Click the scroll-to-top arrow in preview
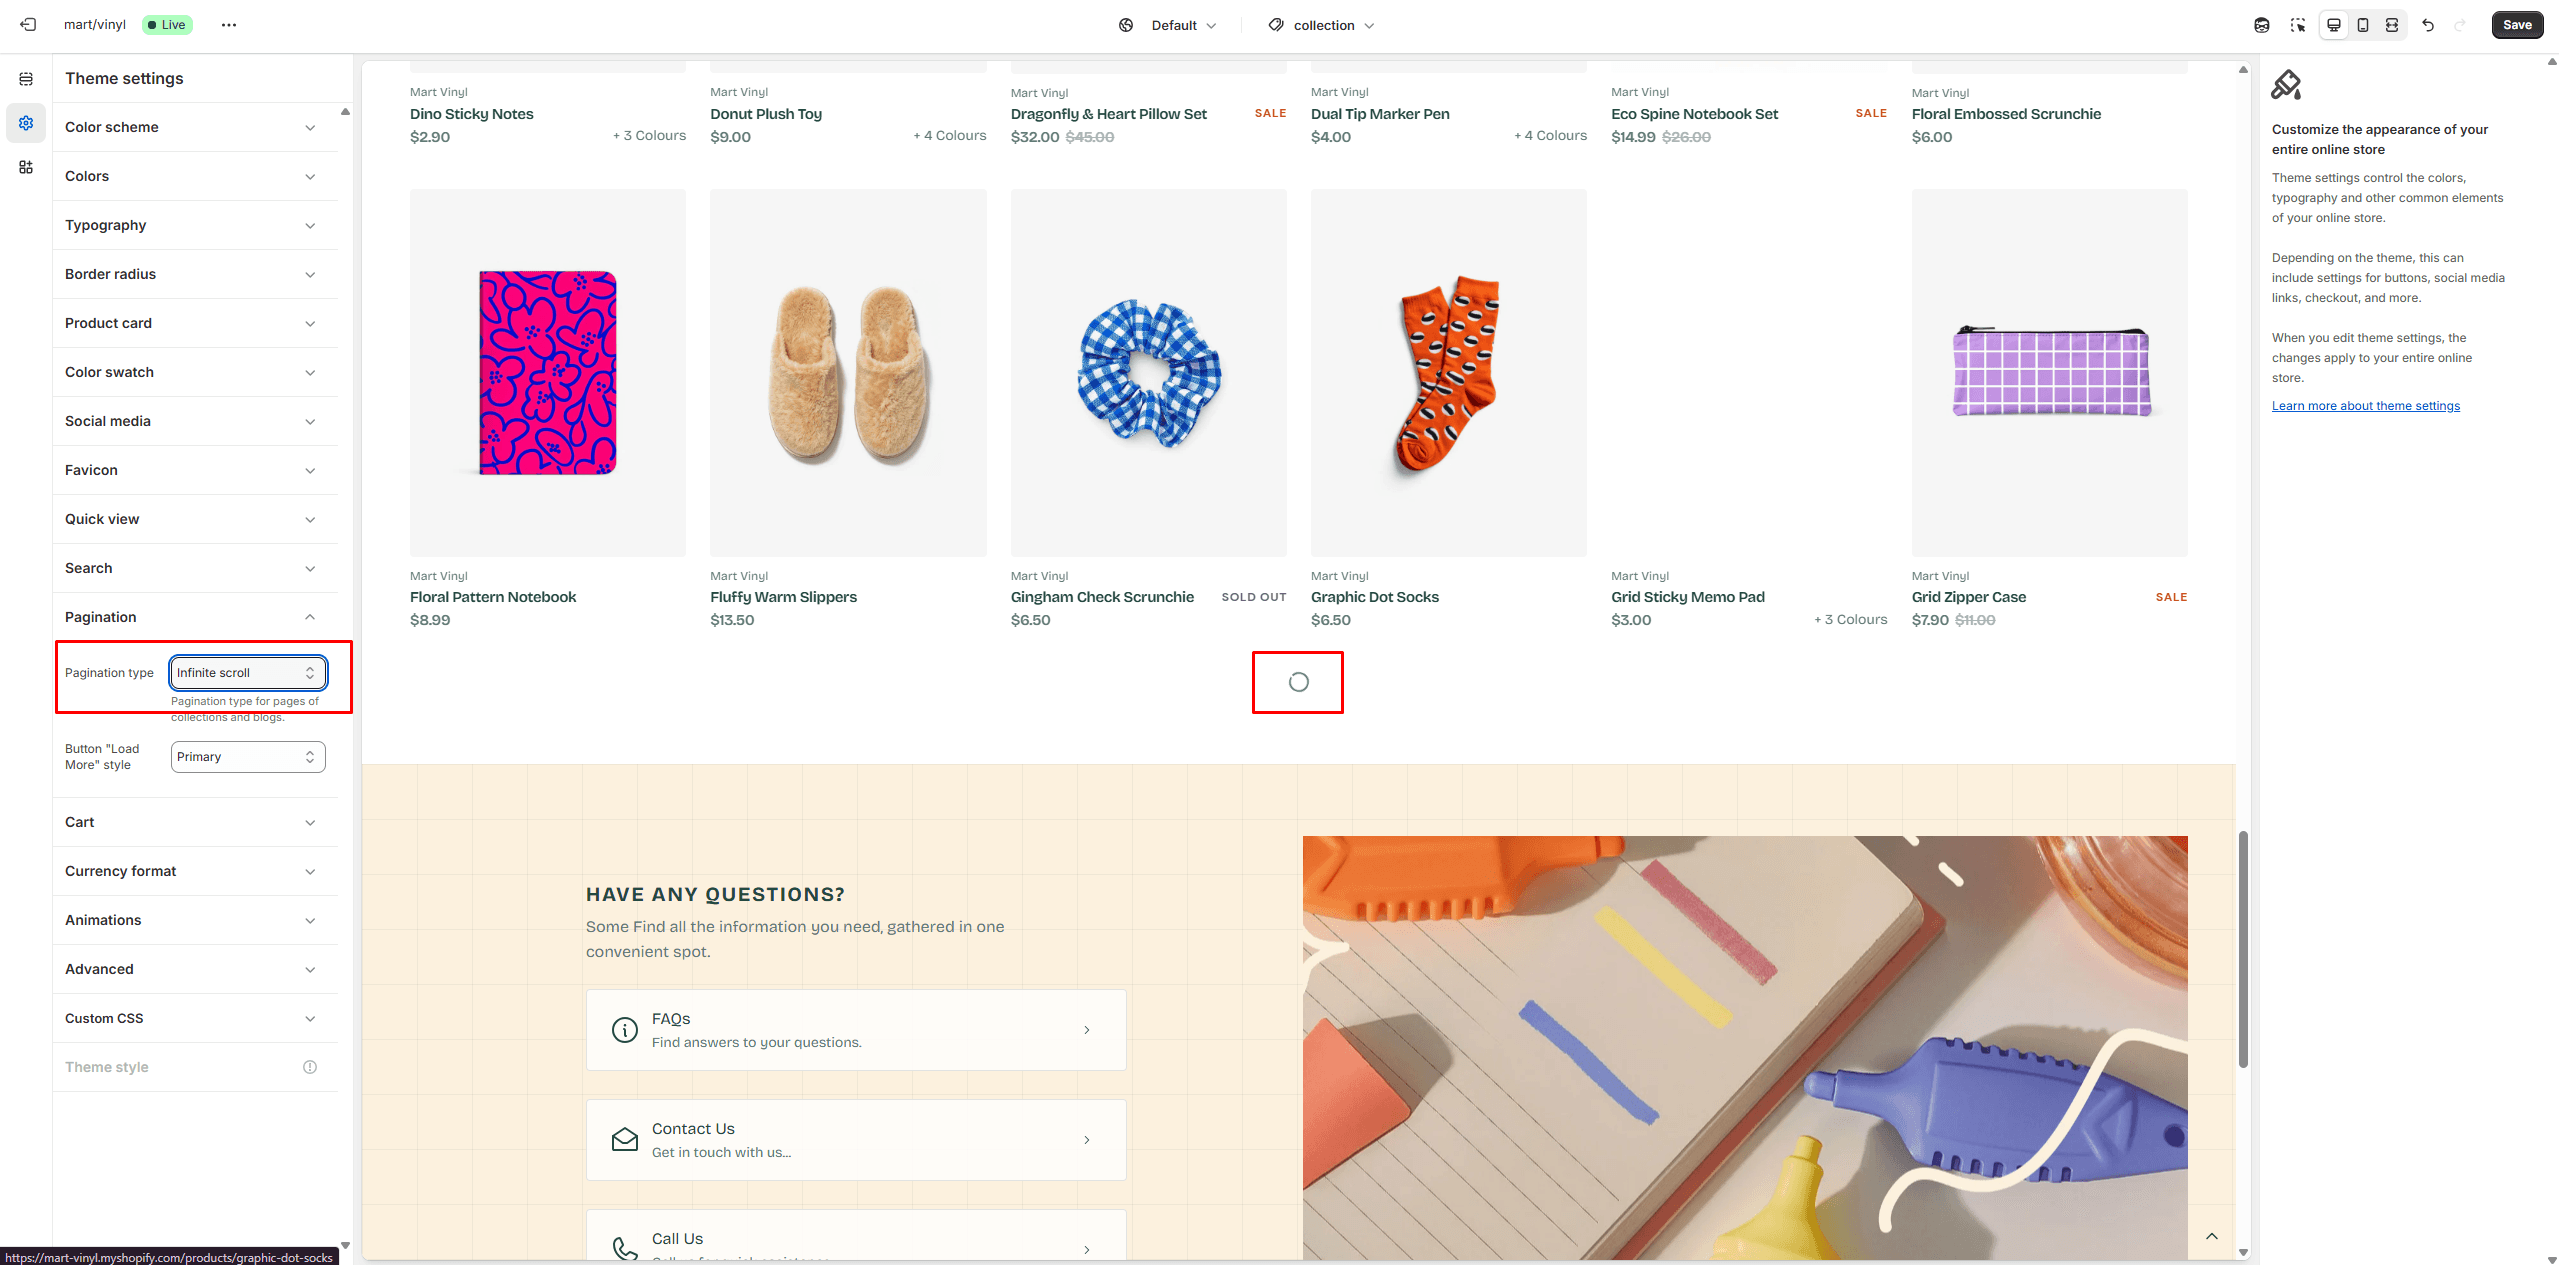This screenshot has height=1265, width=2559. pos(2212,1236)
